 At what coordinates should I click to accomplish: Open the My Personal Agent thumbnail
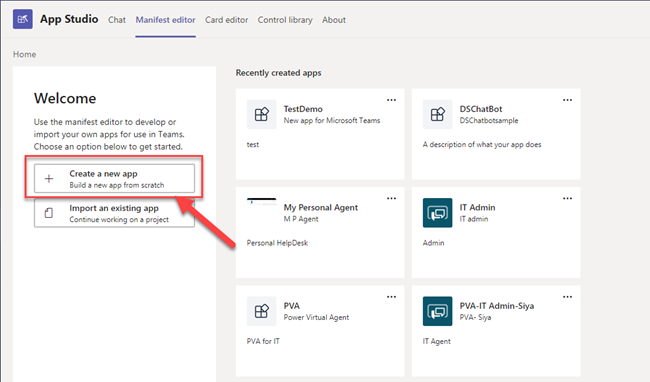point(262,202)
